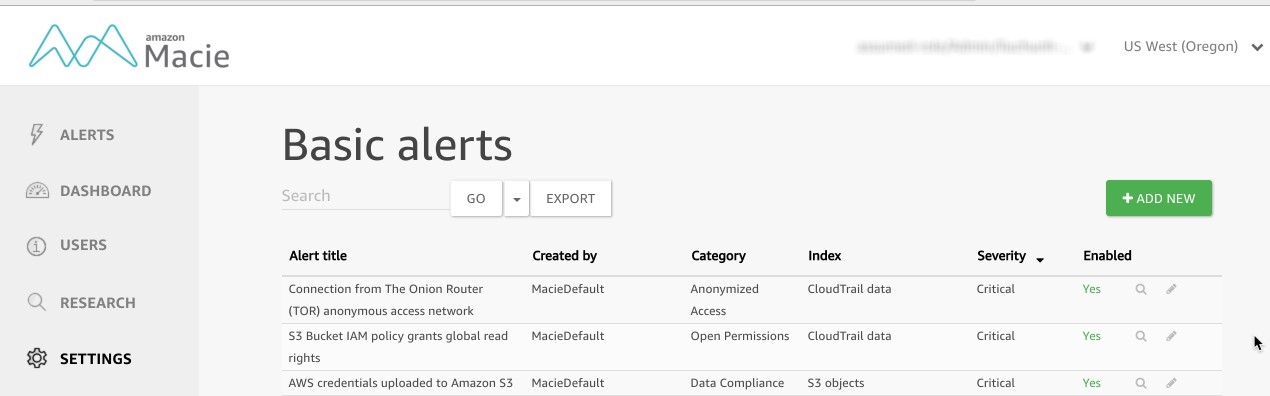
Task: Sort by the Category column header
Action: [718, 256]
